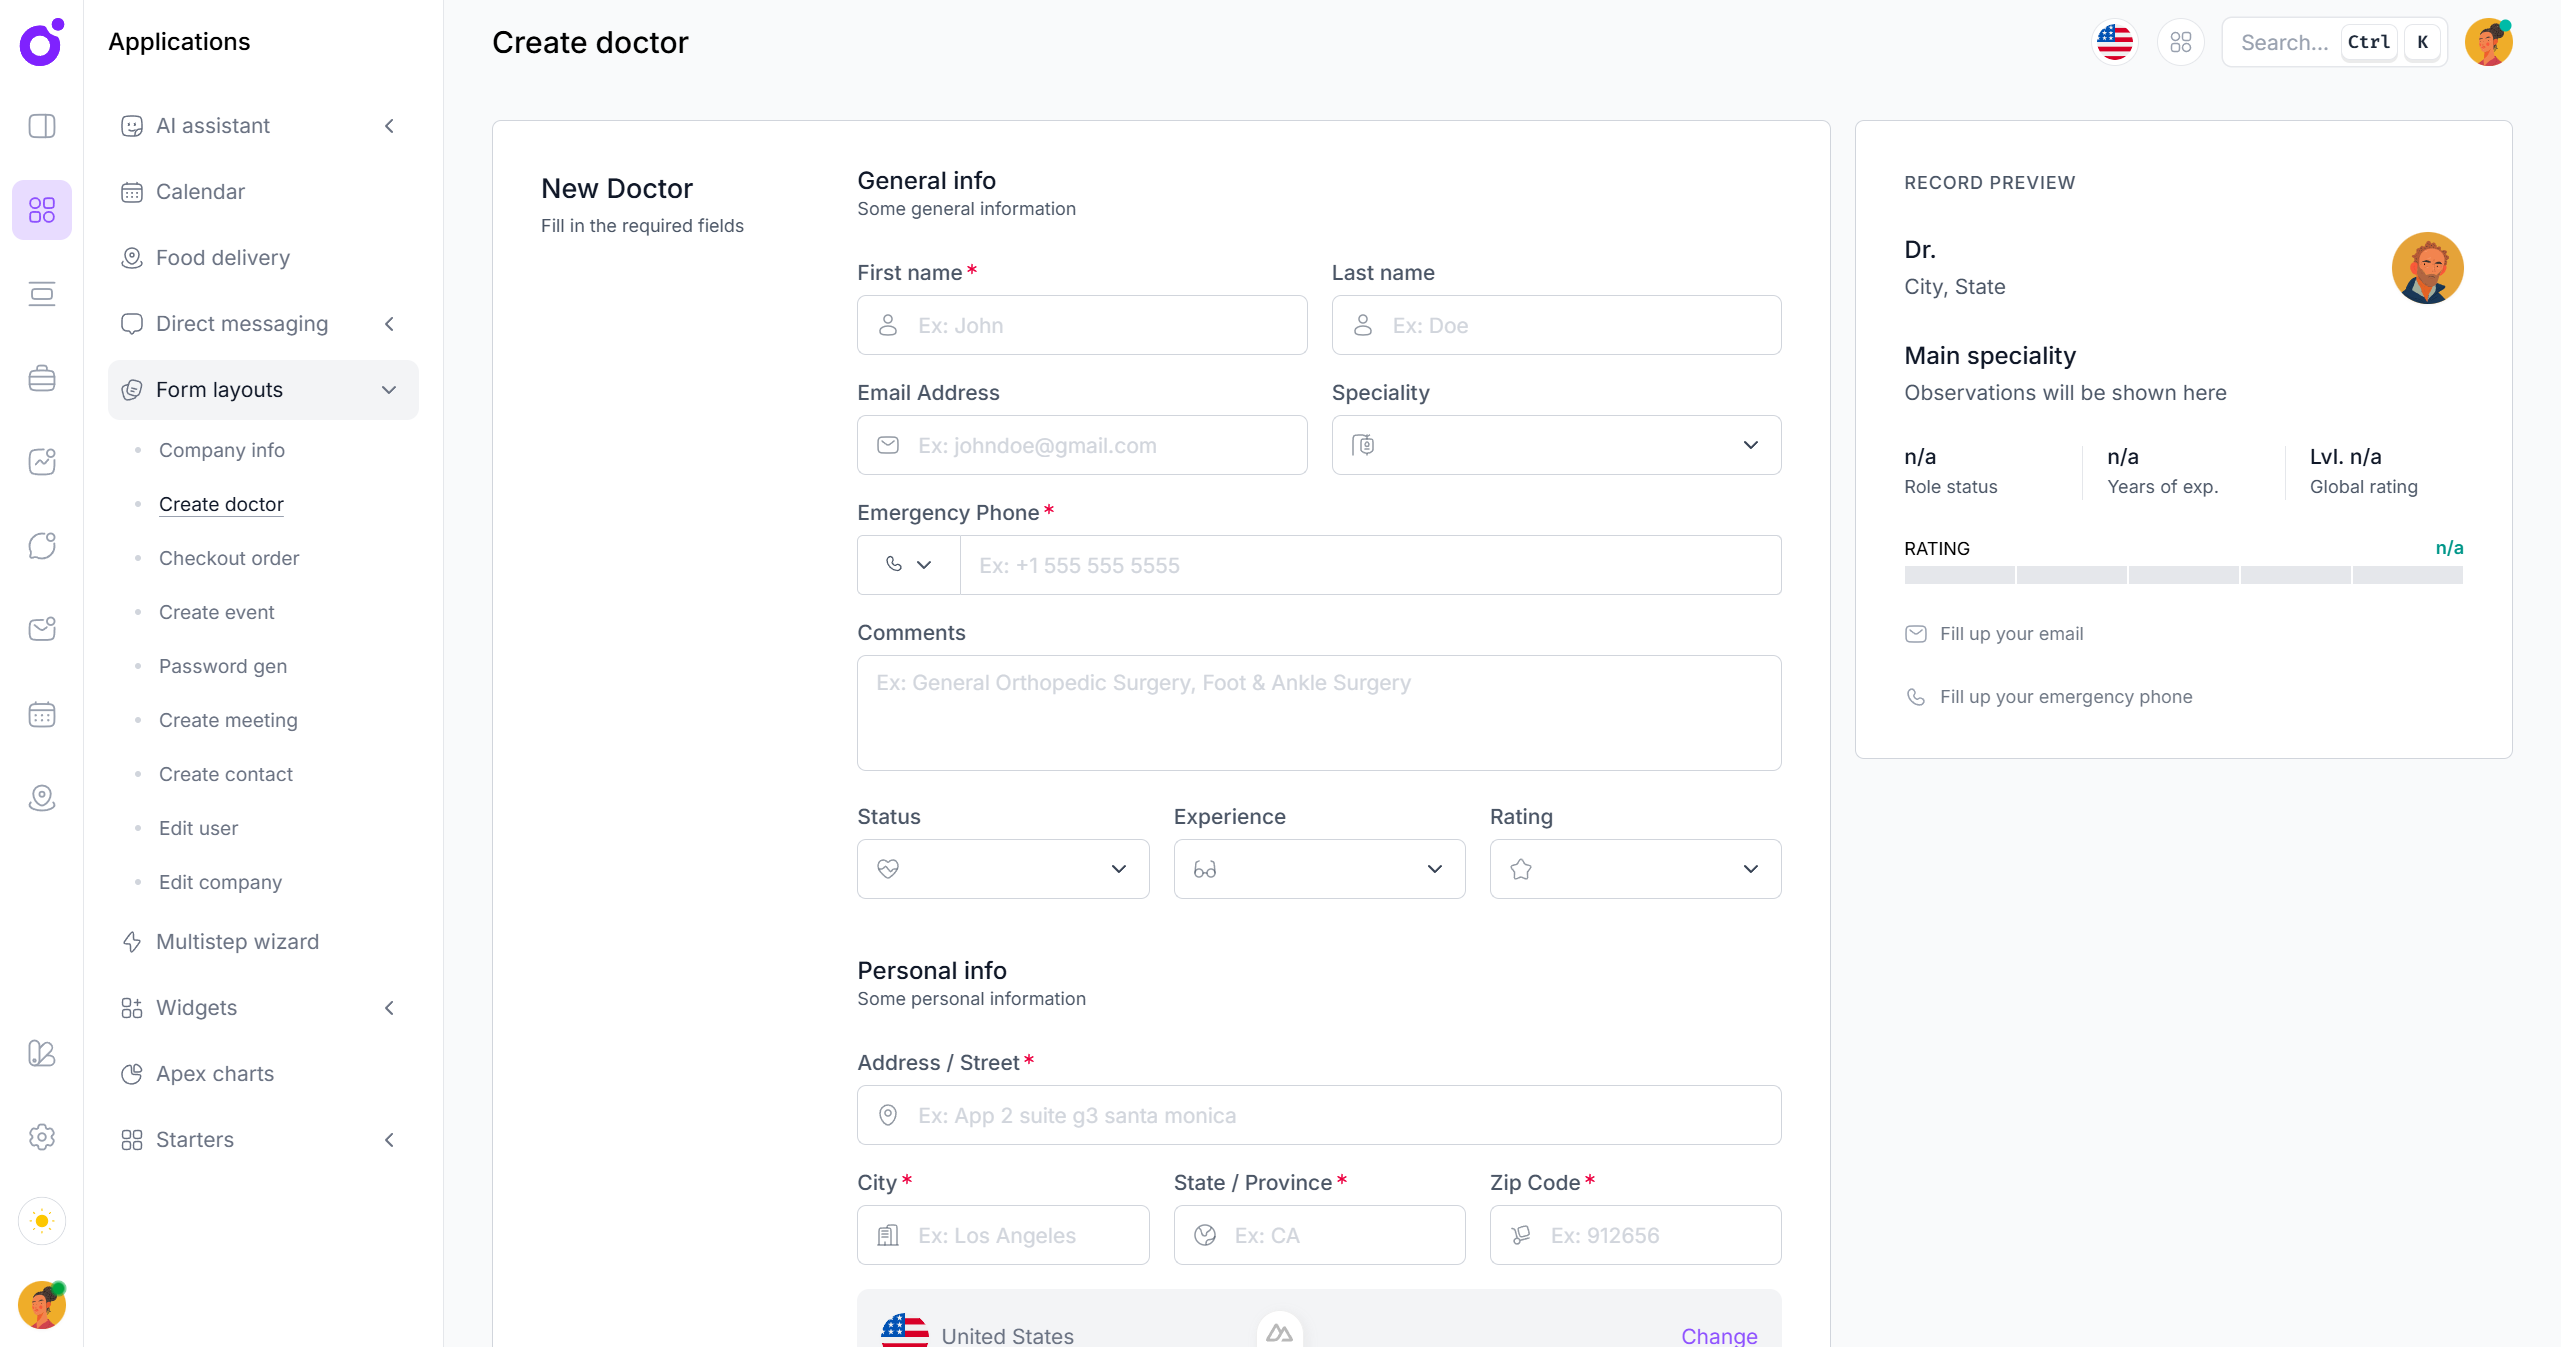Toggle the light/dark theme sun button
This screenshot has height=1347, width=2561.
pos(42,1221)
